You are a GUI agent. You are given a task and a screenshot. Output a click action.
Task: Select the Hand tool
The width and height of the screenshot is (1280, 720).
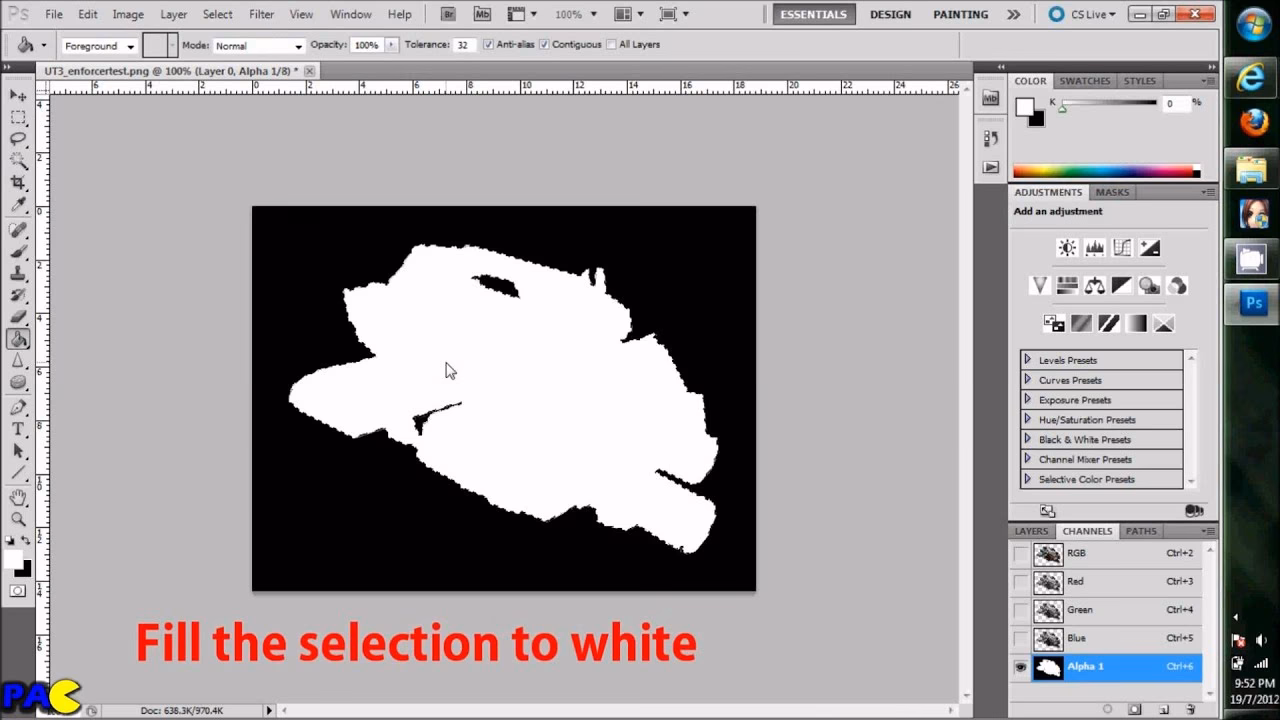pos(18,497)
